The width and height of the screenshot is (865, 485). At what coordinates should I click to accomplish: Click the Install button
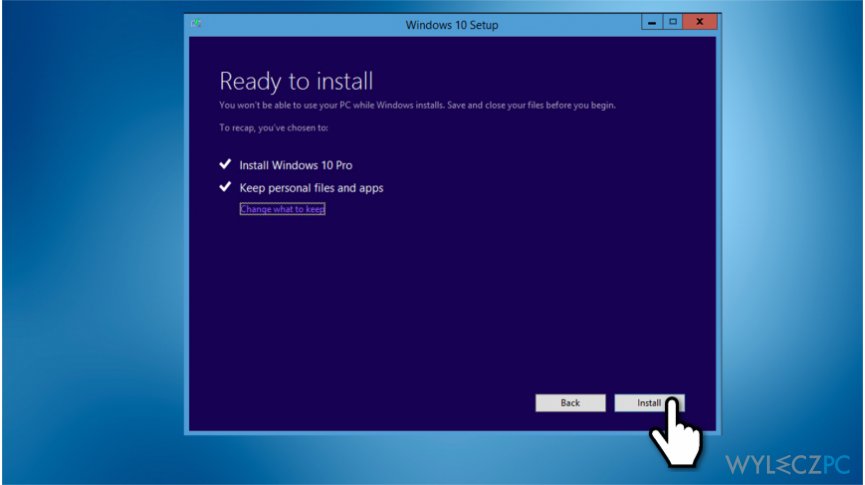coord(649,403)
